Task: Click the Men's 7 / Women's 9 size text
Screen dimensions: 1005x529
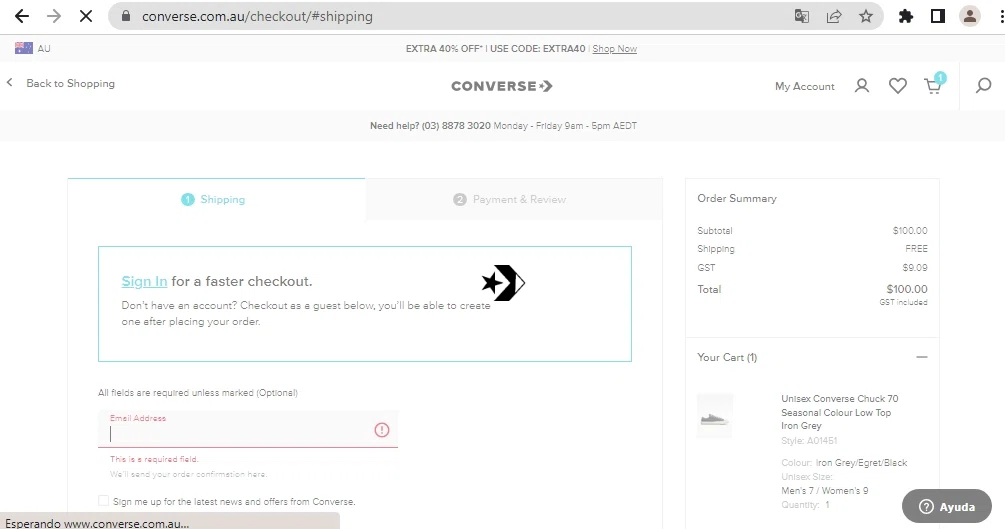Action: point(824,491)
